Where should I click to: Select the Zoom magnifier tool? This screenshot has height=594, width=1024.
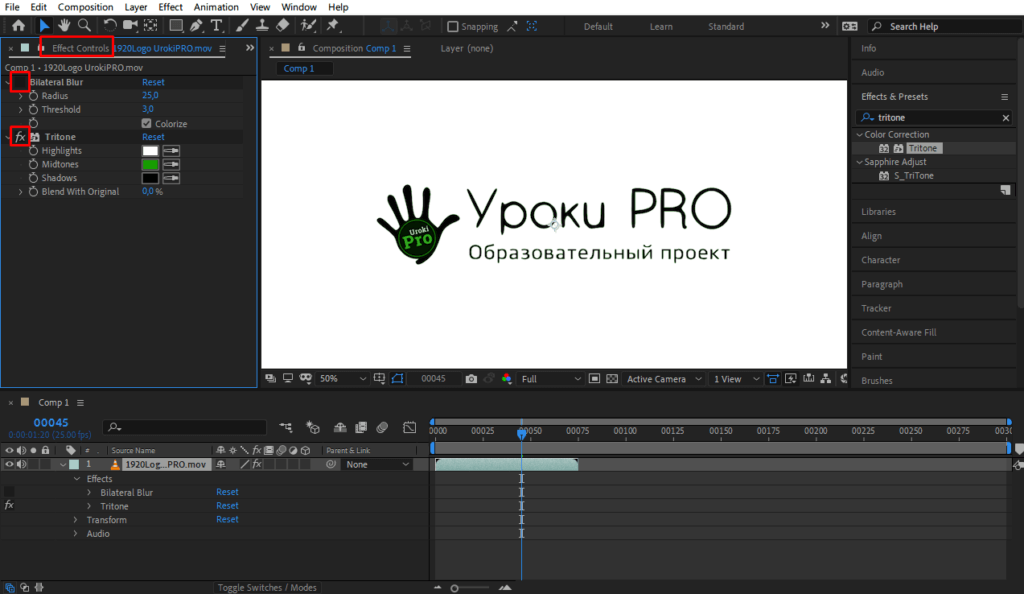click(85, 26)
